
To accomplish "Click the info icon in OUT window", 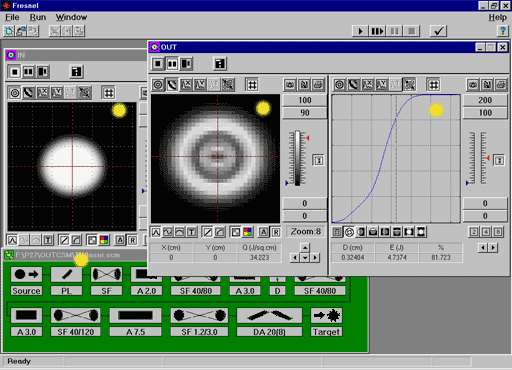I will [x=220, y=63].
